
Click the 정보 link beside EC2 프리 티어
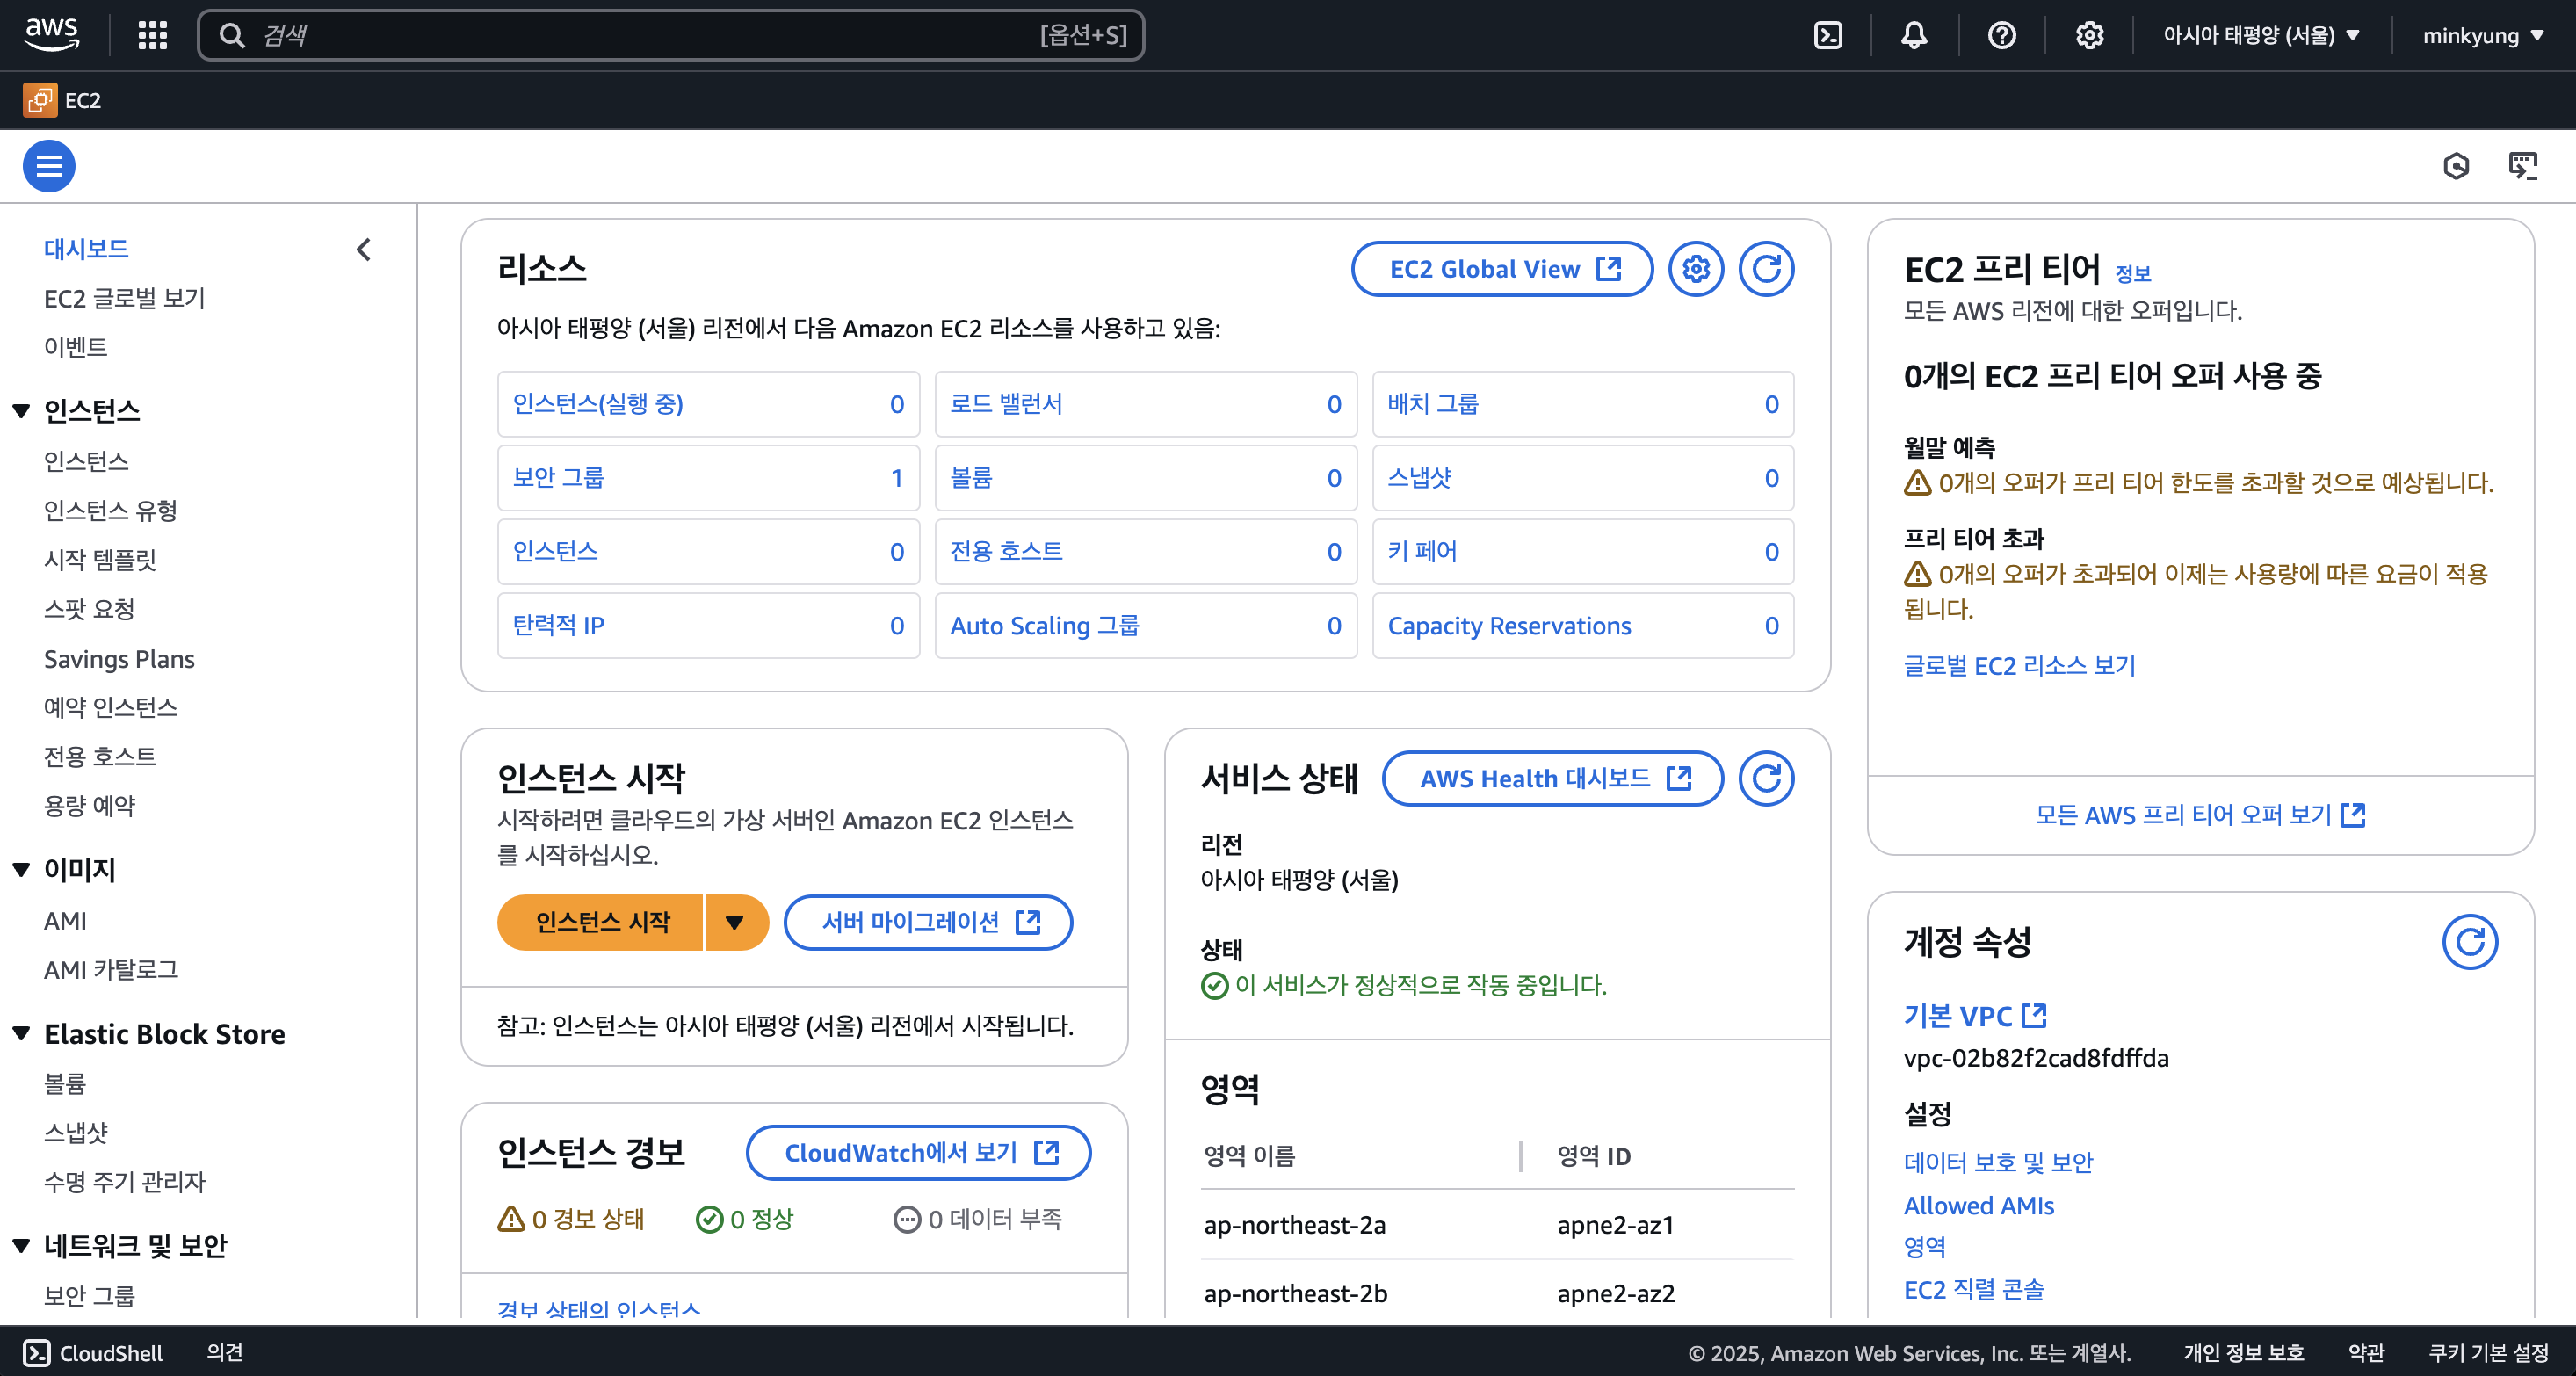pyautogui.click(x=2132, y=273)
